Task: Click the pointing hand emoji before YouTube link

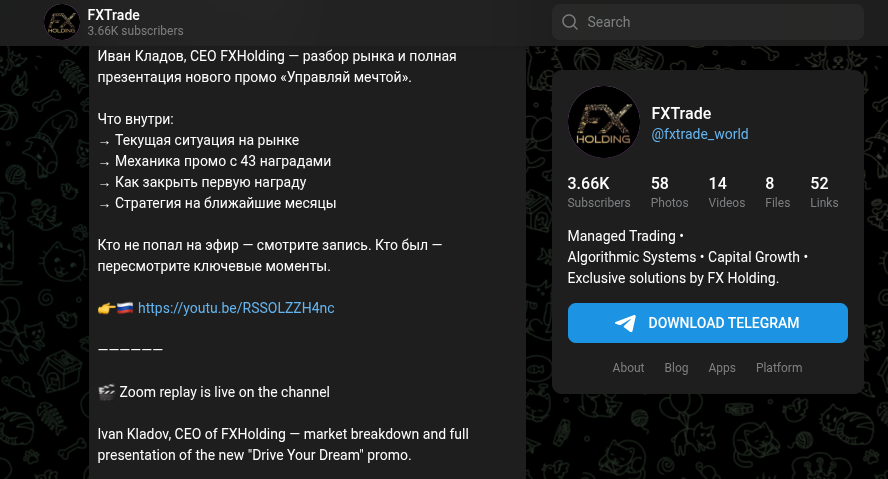Action: point(106,308)
